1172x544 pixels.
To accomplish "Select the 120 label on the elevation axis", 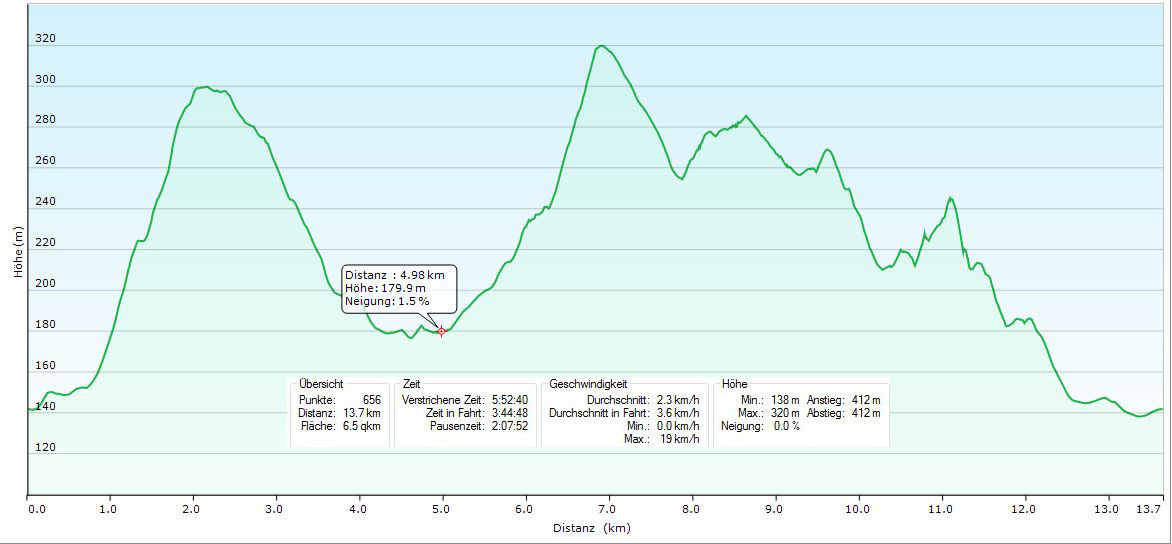I will coord(46,448).
